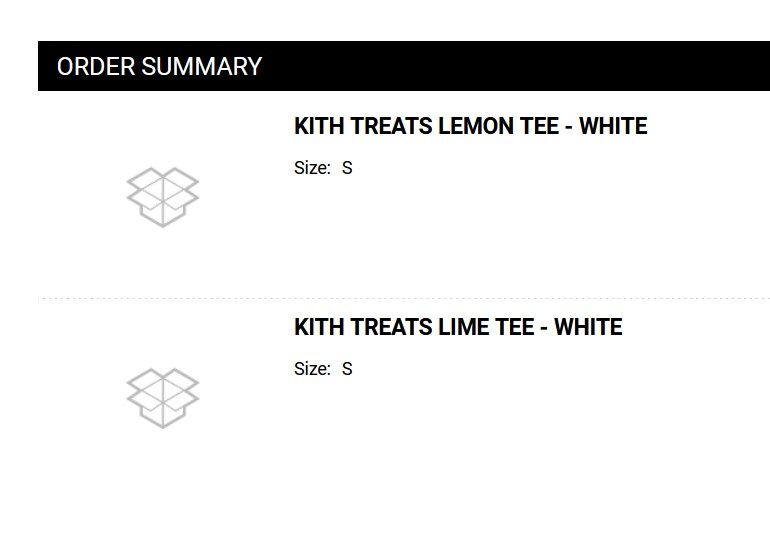Click the Size label under Lemon Tee
This screenshot has width=770, height=535.
pos(311,168)
